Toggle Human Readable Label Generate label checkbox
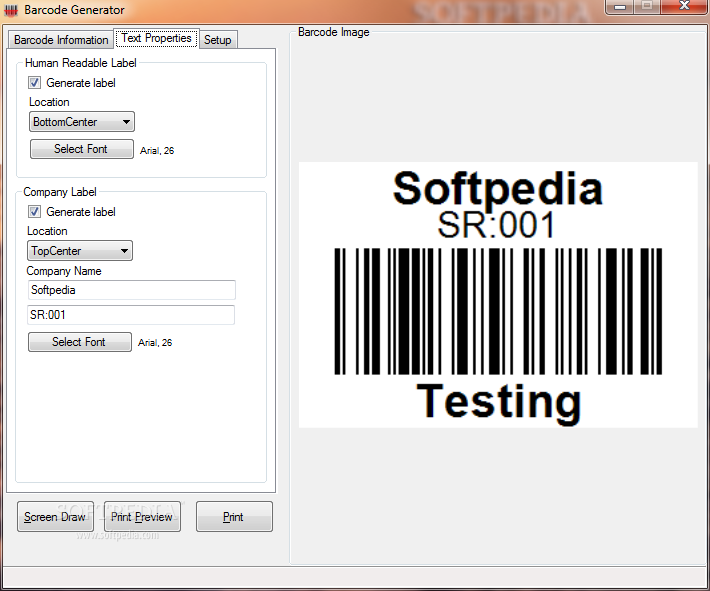The width and height of the screenshot is (710, 591). tap(34, 82)
